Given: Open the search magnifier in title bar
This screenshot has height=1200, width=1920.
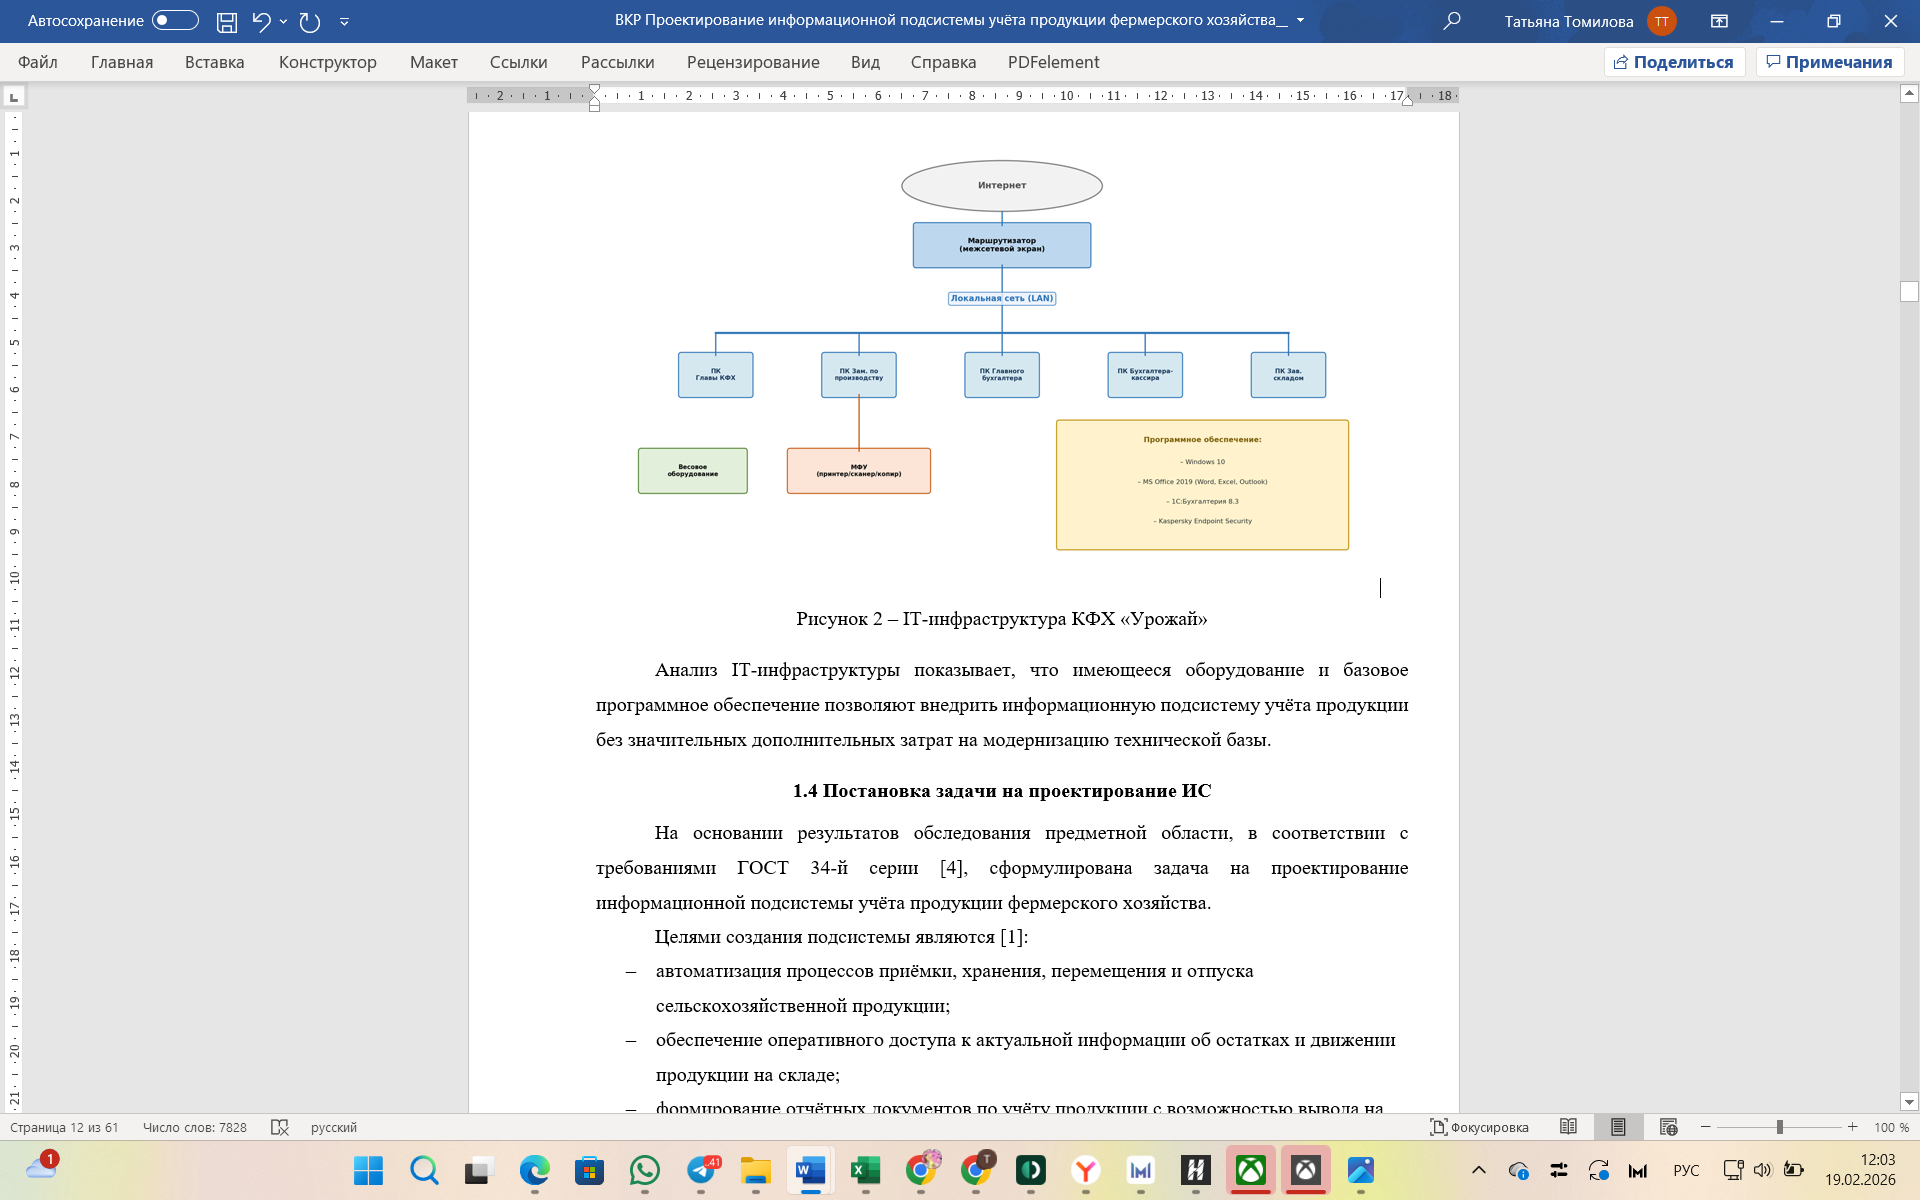Looking at the screenshot, I should pyautogui.click(x=1452, y=21).
